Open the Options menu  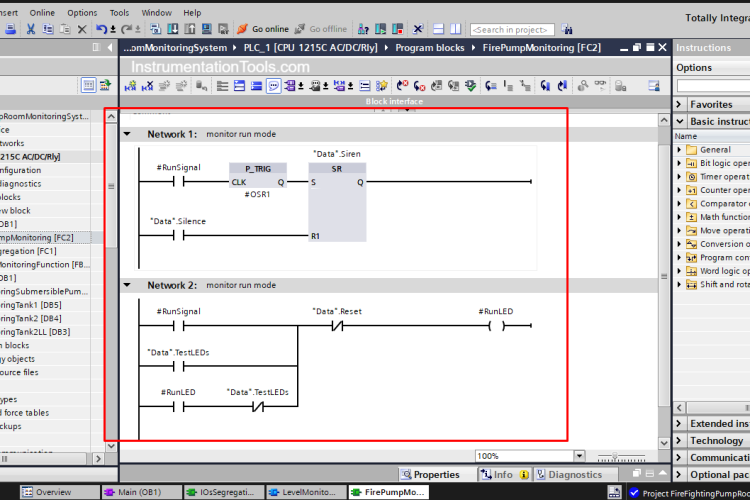82,13
